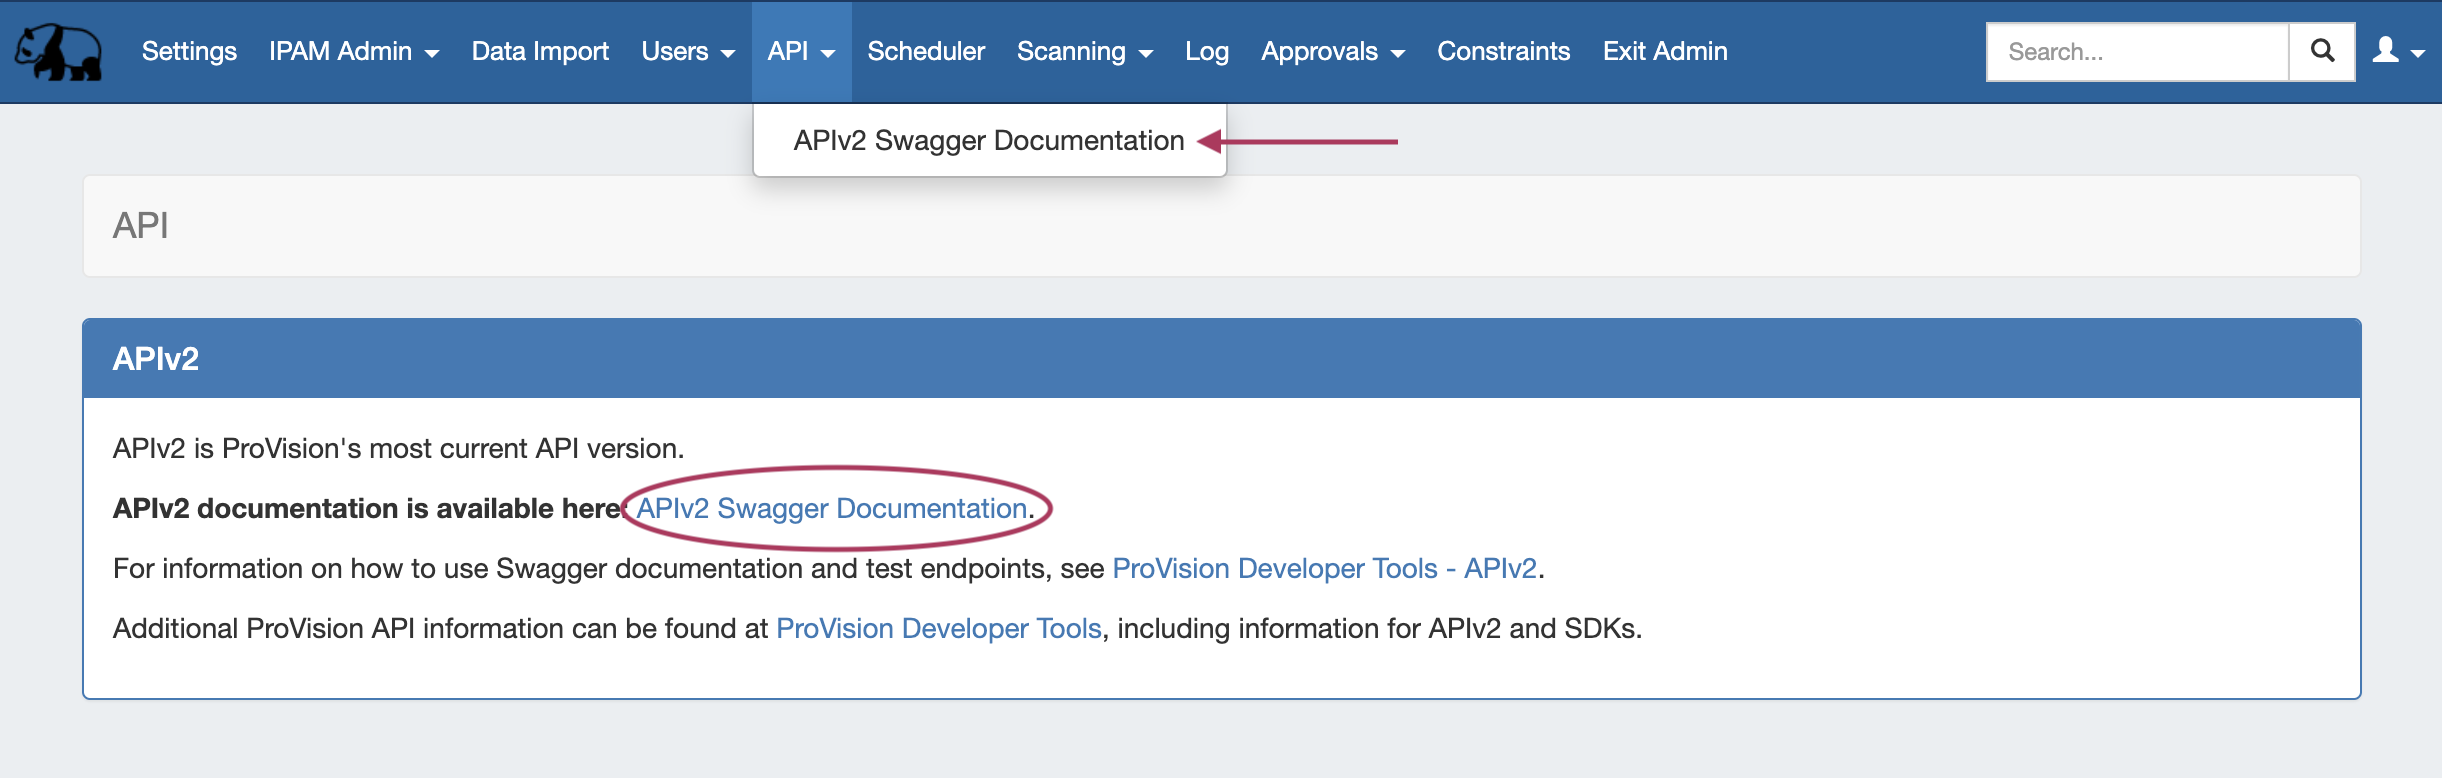Screen dimensions: 2442x778
Task: Expand the IPAM Admin dropdown
Action: click(x=353, y=52)
